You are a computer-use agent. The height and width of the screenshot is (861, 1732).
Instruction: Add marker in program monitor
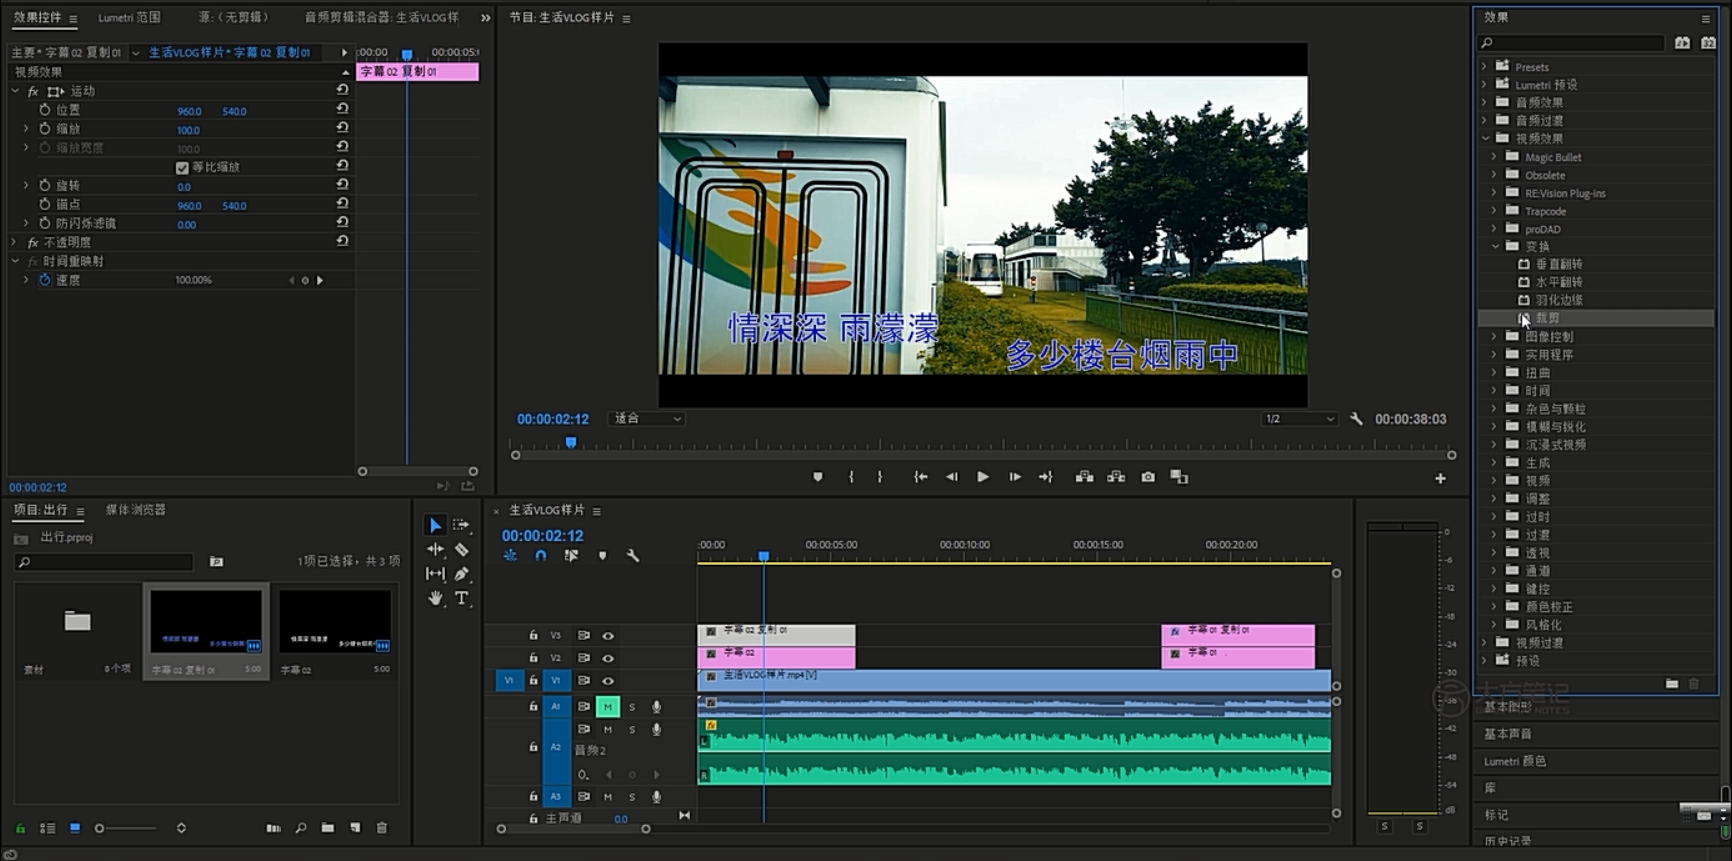(x=818, y=477)
